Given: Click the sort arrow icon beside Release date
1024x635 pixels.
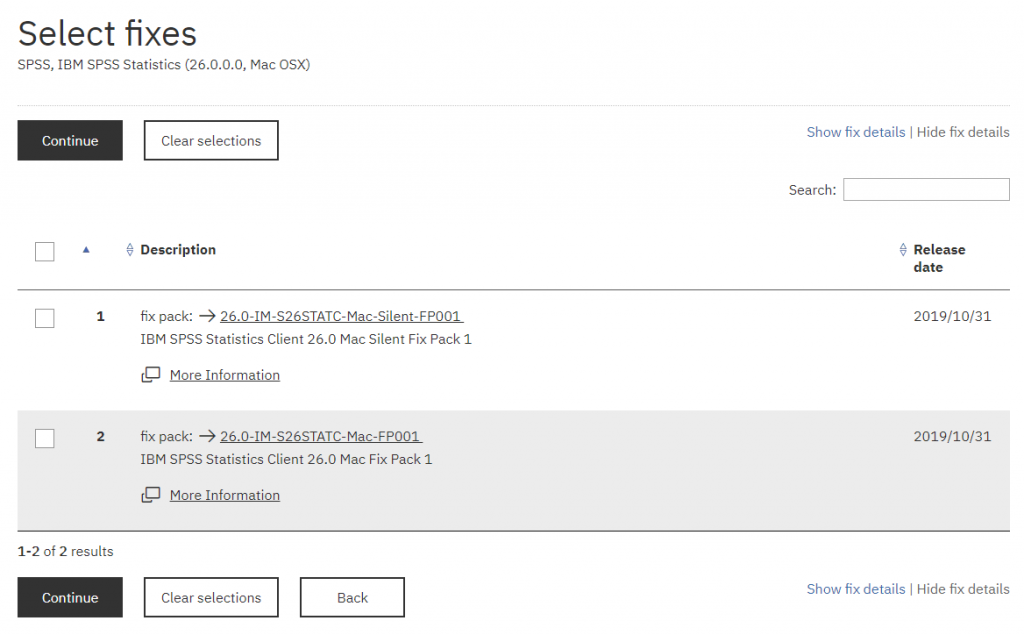Looking at the screenshot, I should (x=904, y=250).
